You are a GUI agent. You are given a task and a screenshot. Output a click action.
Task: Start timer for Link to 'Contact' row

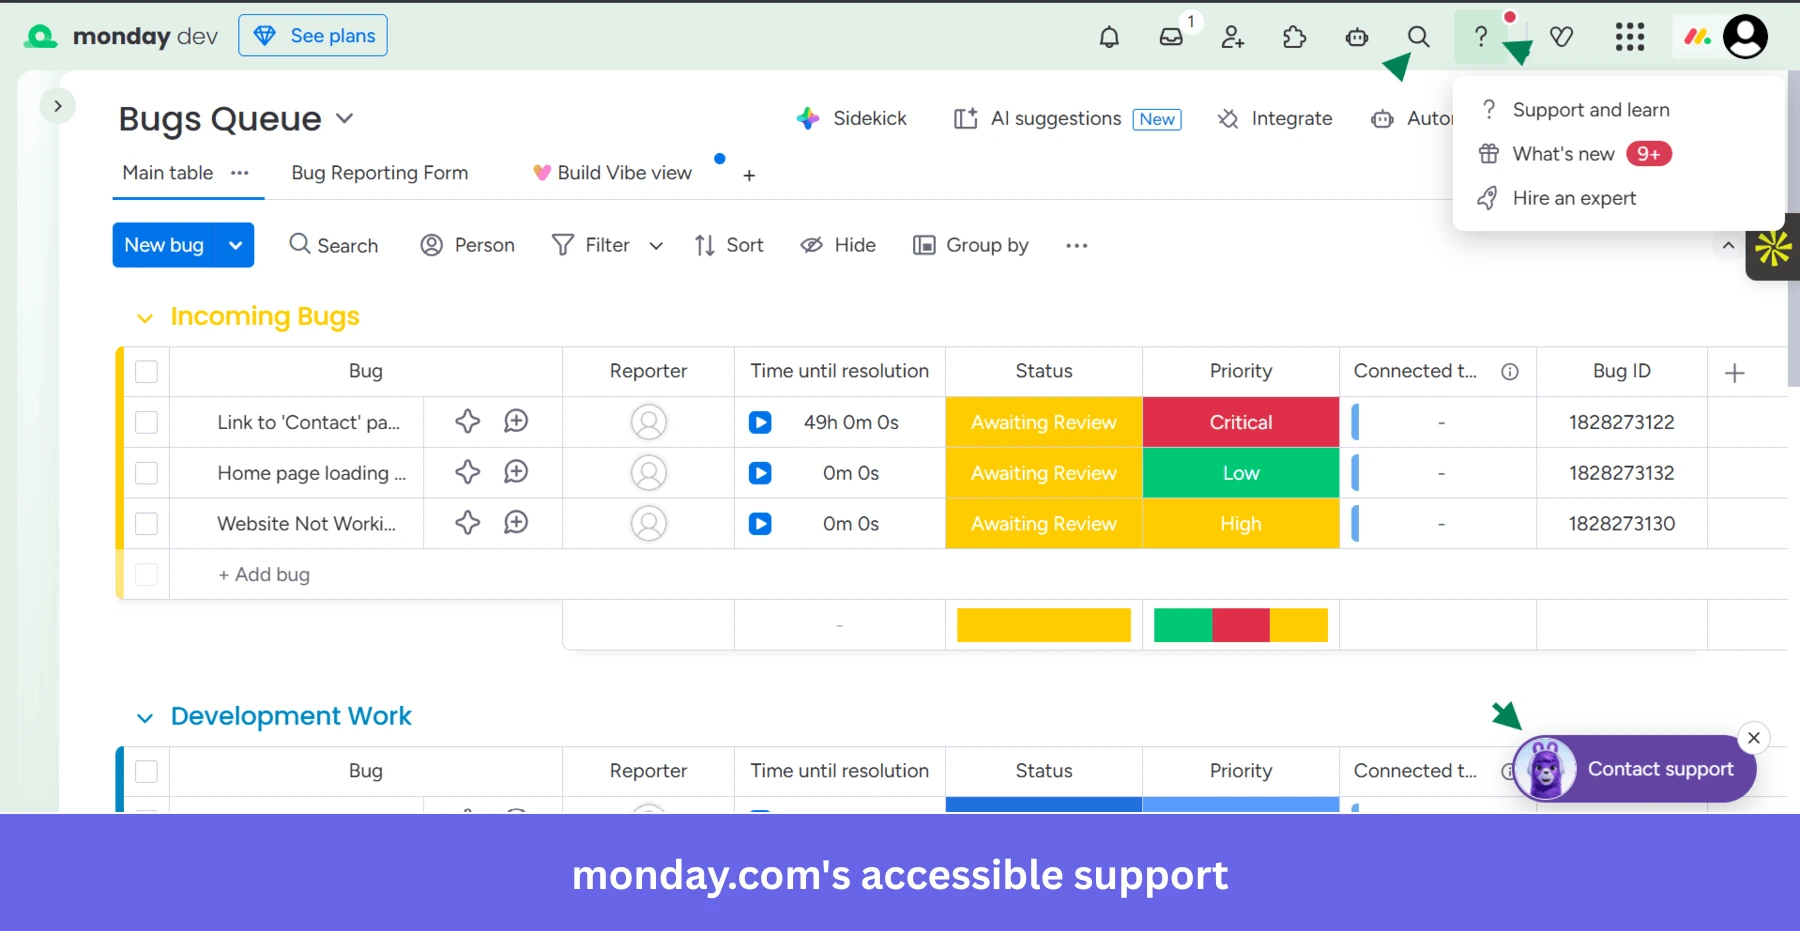[760, 422]
